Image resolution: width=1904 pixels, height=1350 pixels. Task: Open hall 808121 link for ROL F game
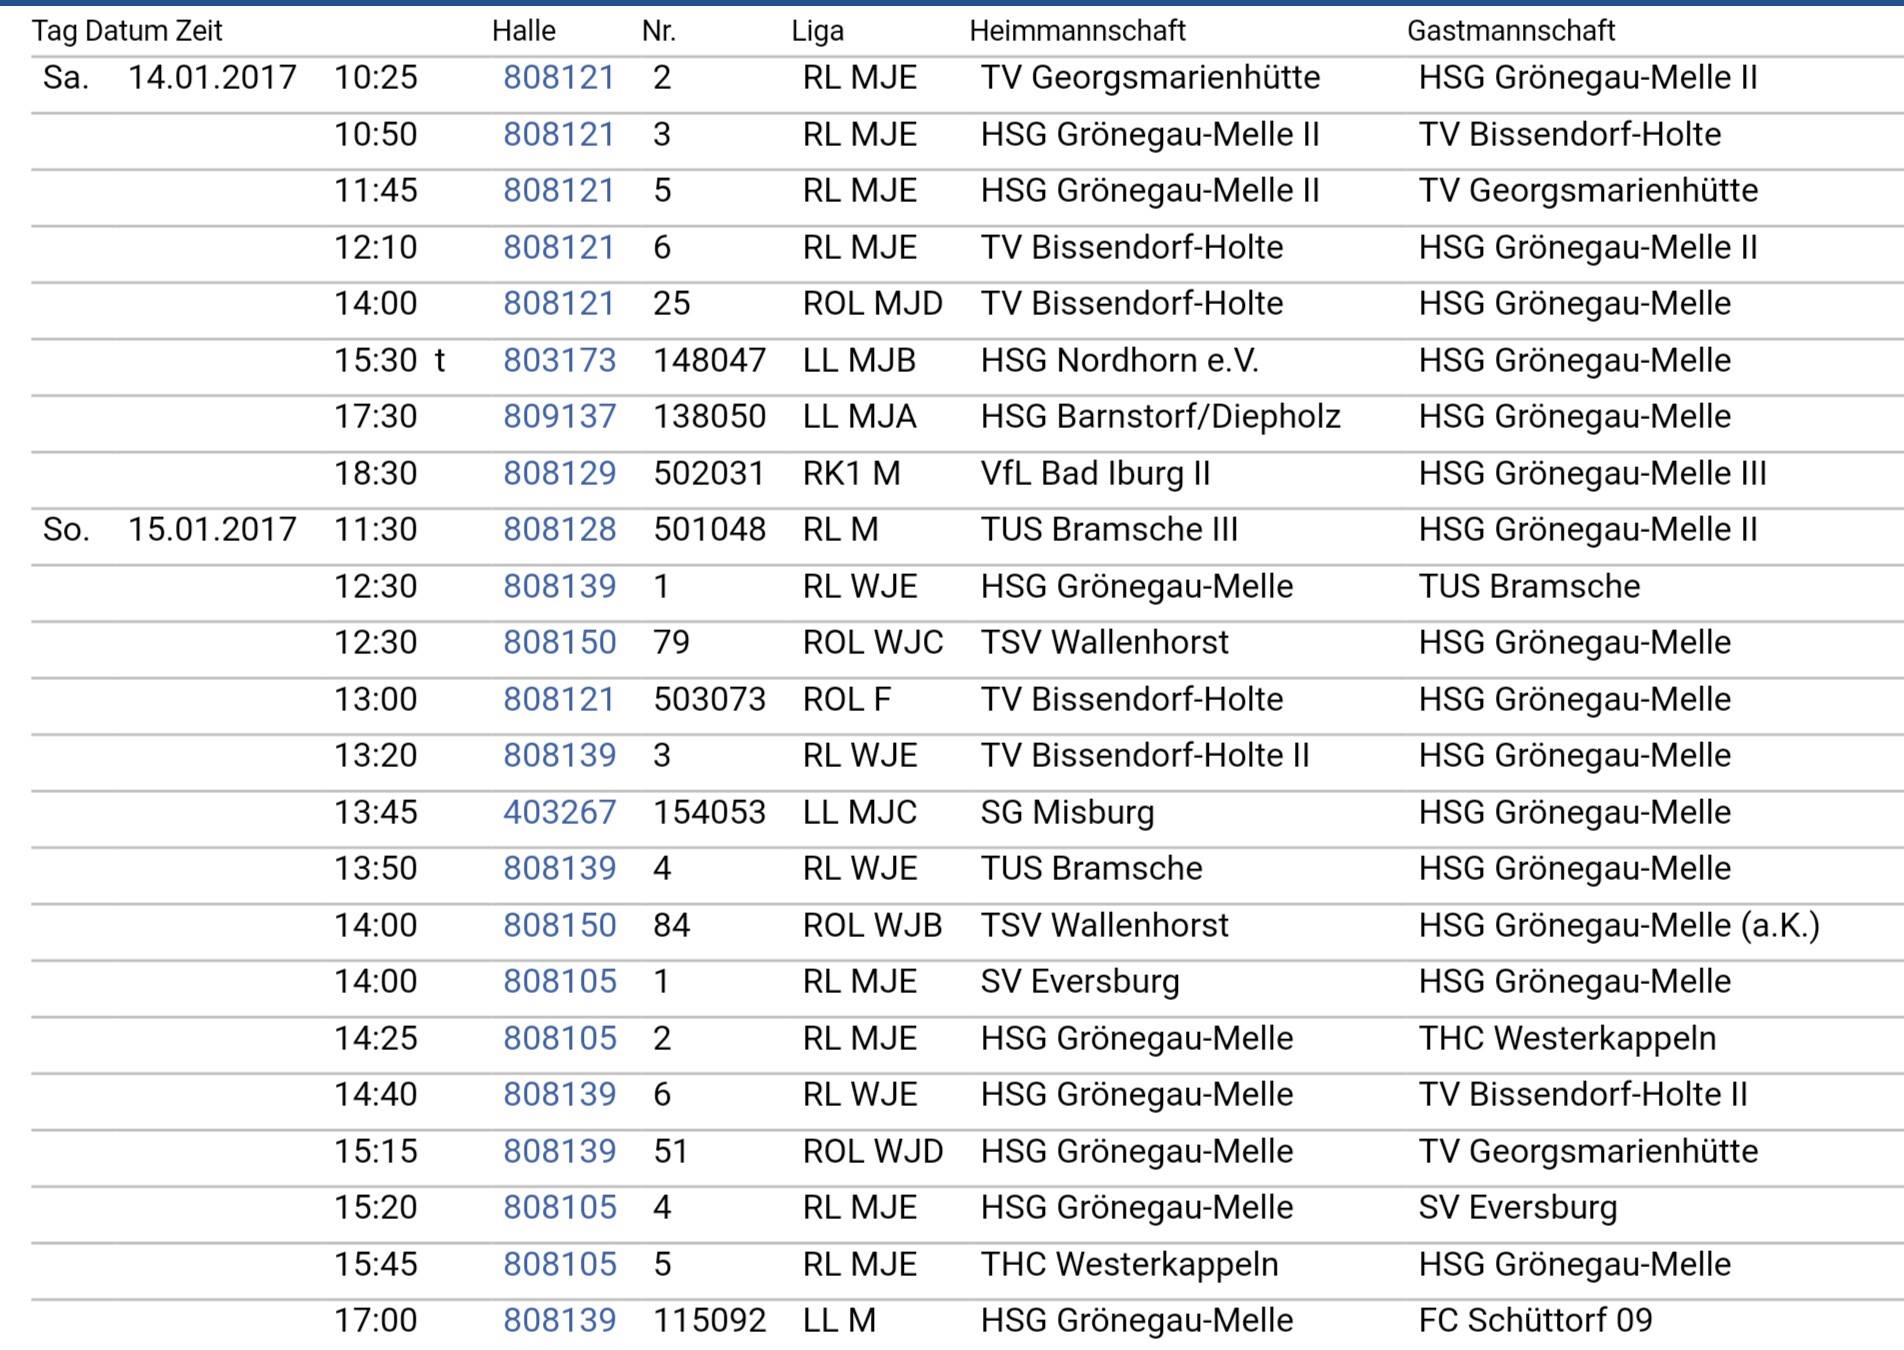[x=558, y=699]
